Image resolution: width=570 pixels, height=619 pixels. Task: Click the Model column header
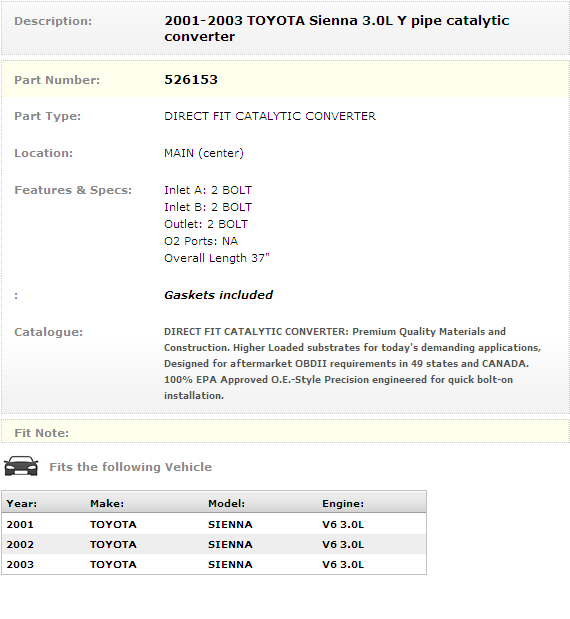coord(227,503)
